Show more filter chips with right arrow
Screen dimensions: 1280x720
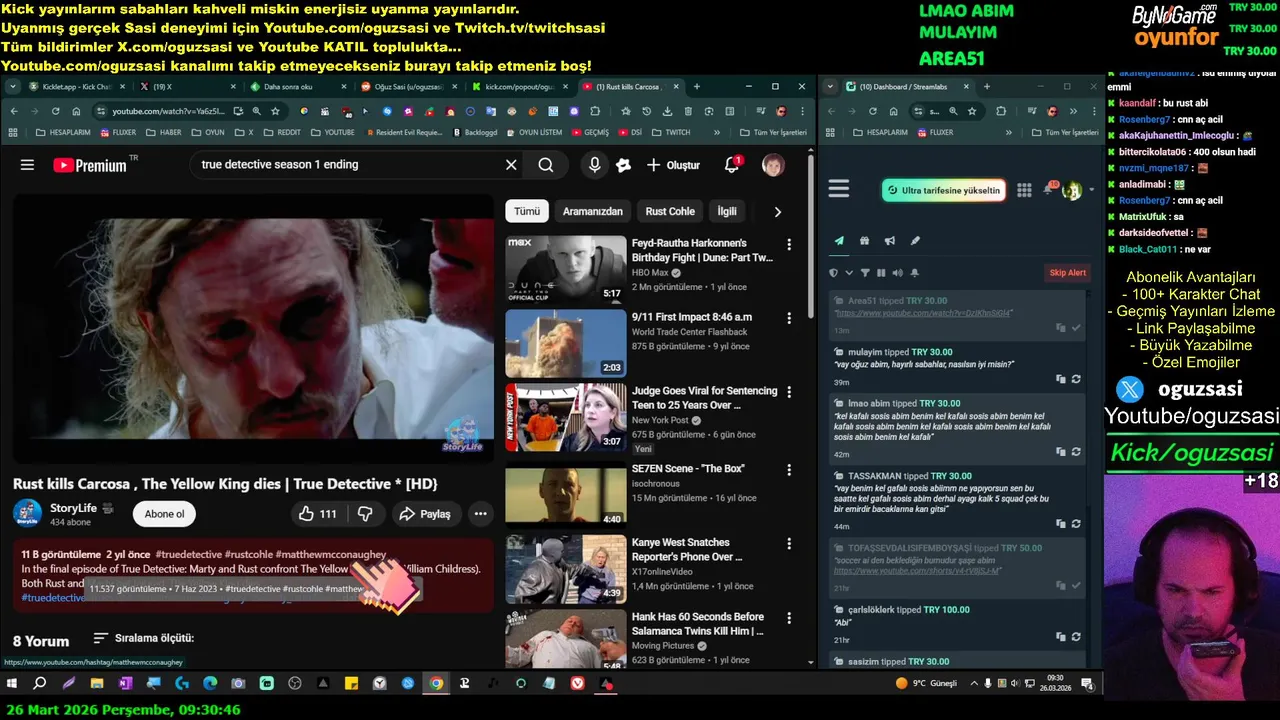(x=777, y=211)
